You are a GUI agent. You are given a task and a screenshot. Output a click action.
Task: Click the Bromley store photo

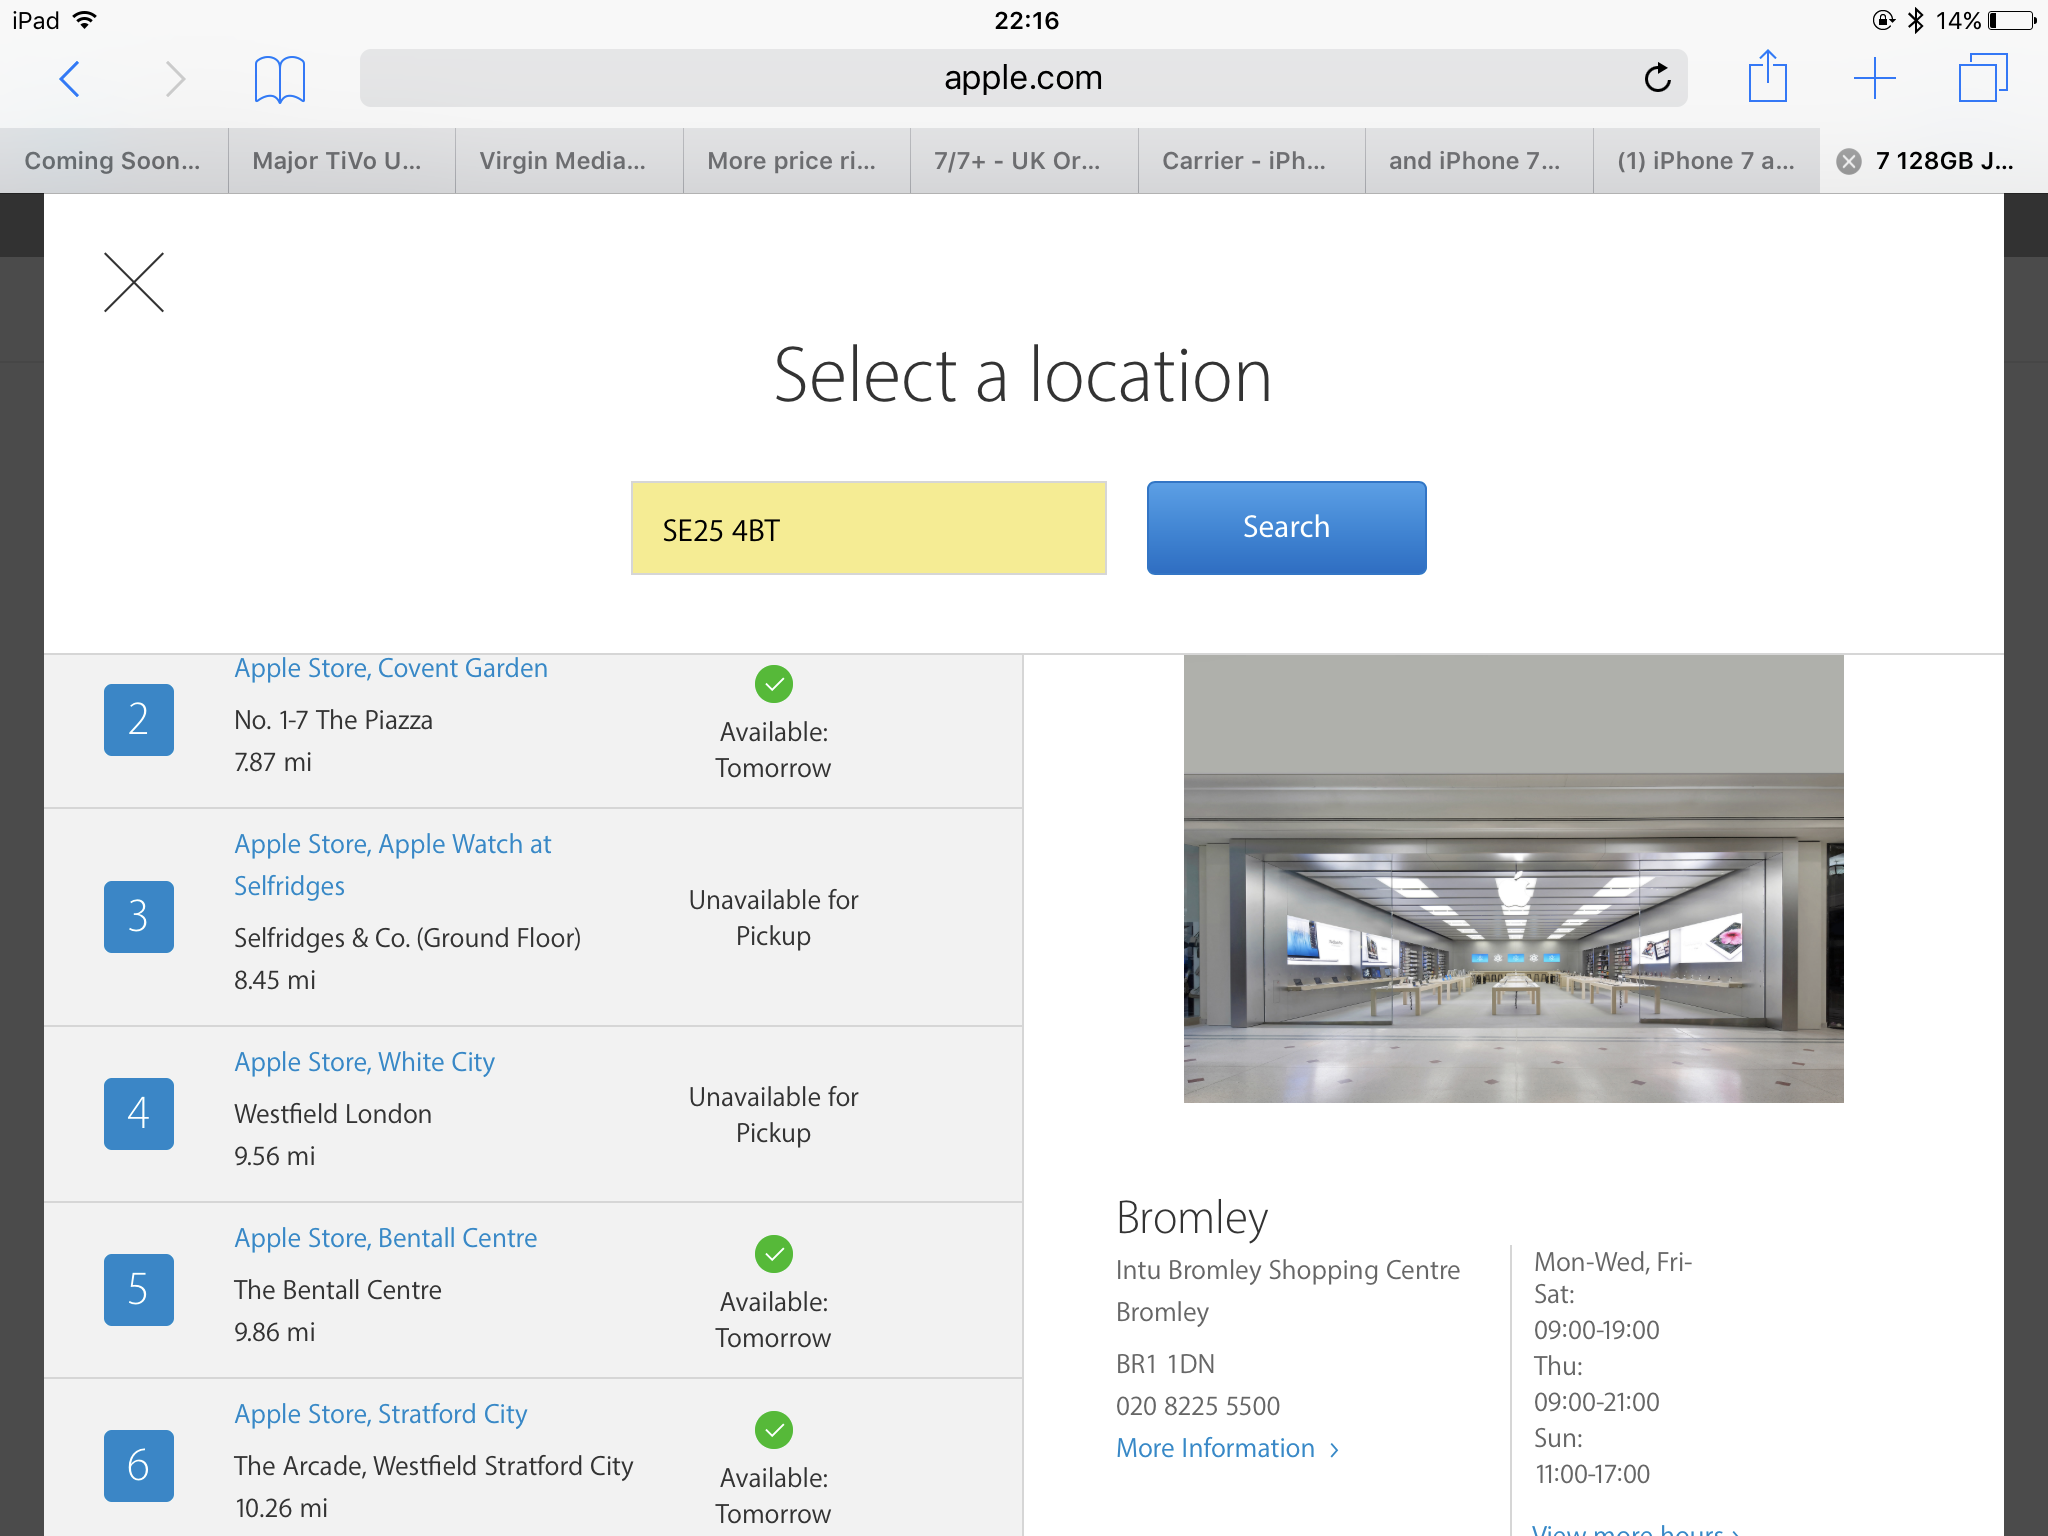click(x=1513, y=879)
